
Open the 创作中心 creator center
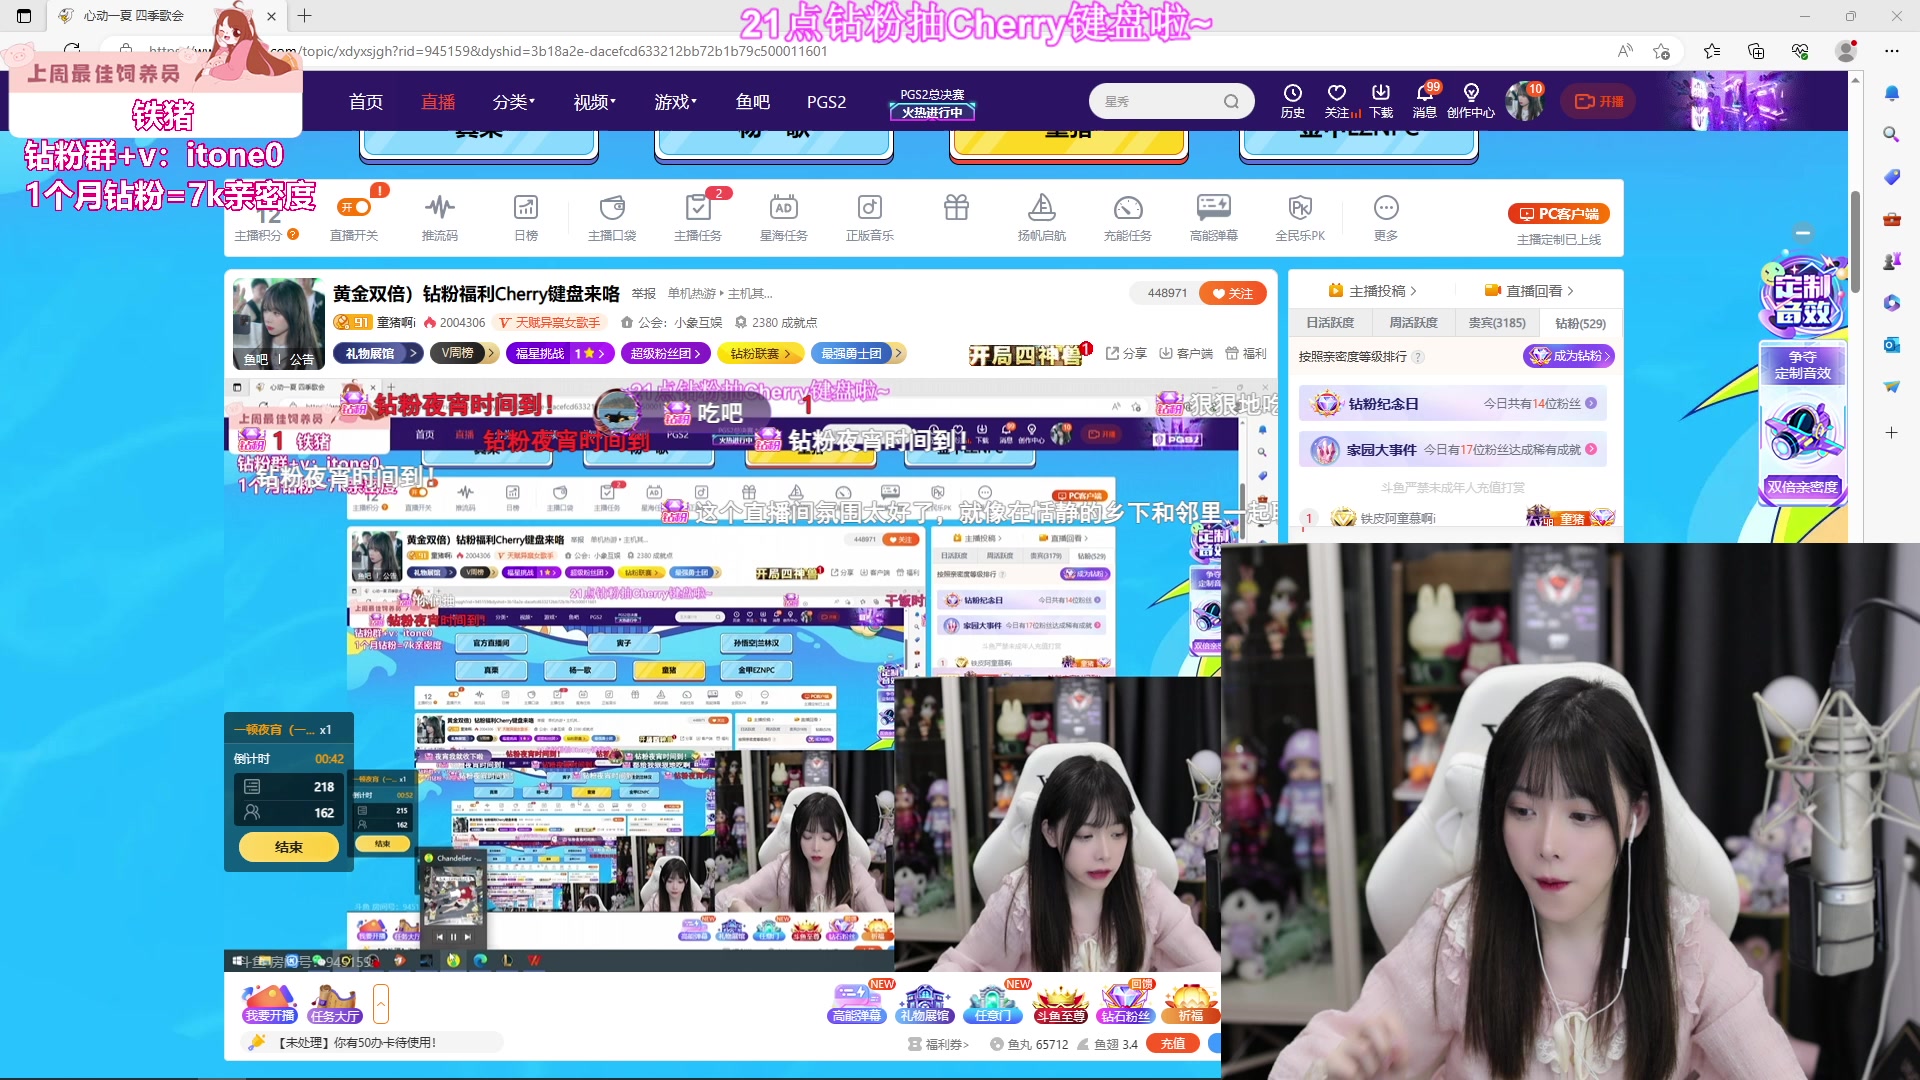coord(1470,101)
